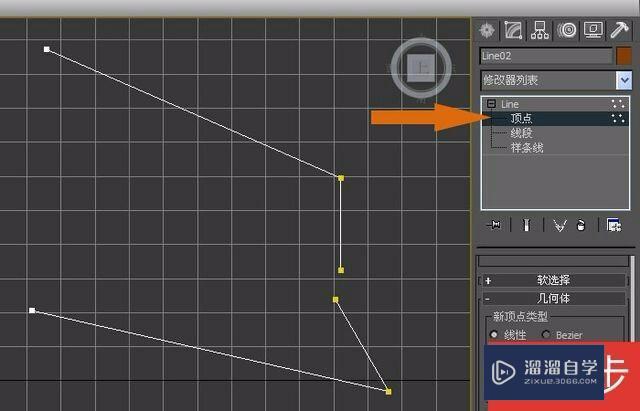Toggle Show End Result button
This screenshot has width=640, height=411.
click(527, 225)
